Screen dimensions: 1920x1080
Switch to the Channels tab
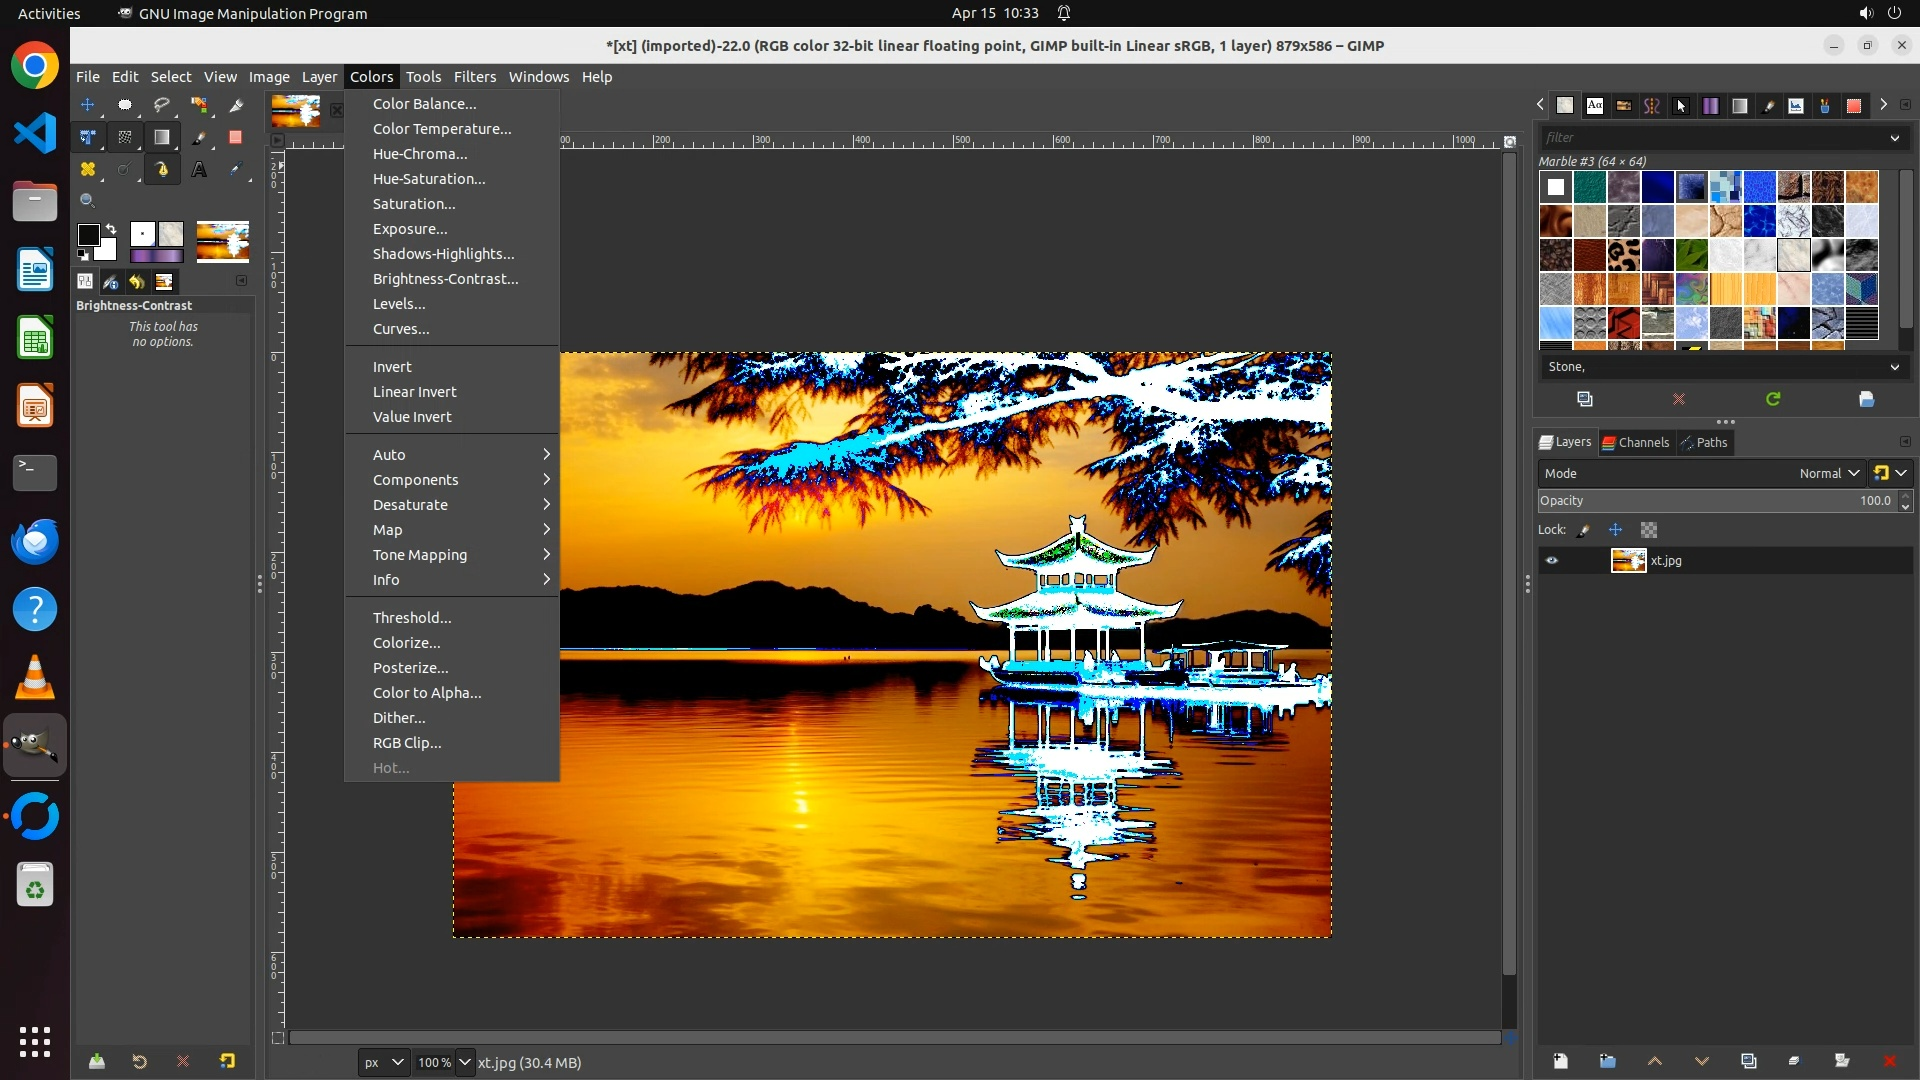click(1636, 443)
